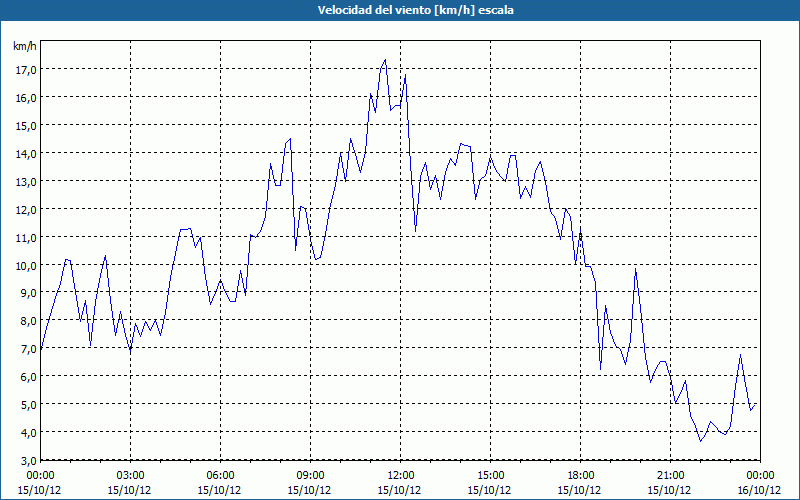Click the '10,0' y-axis label
The width and height of the screenshot is (800, 500).
click(x=26, y=266)
